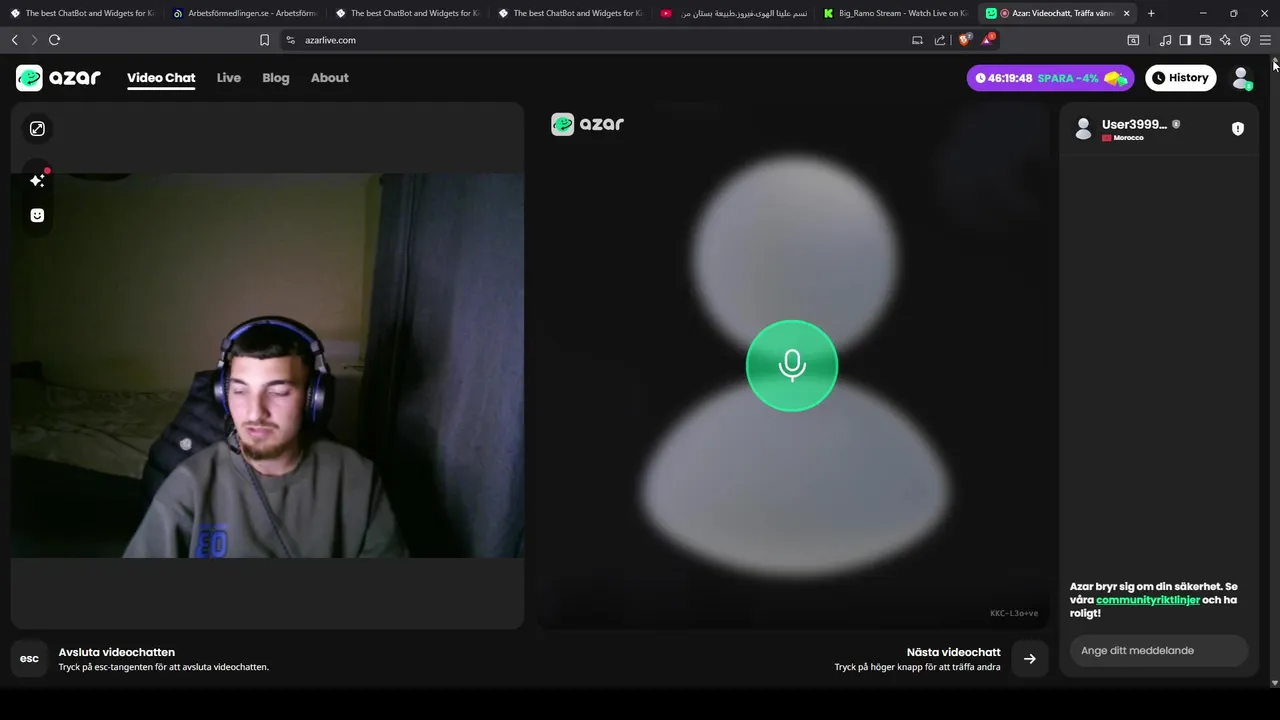Open the Brave Wallet icon

(1205, 40)
